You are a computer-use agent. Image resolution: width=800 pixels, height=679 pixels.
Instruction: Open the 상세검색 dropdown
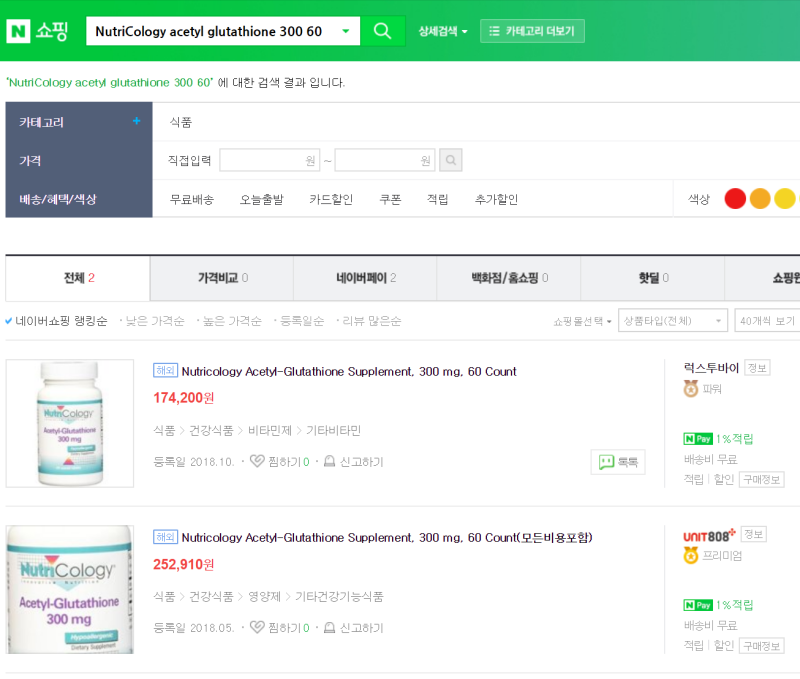coord(442,31)
